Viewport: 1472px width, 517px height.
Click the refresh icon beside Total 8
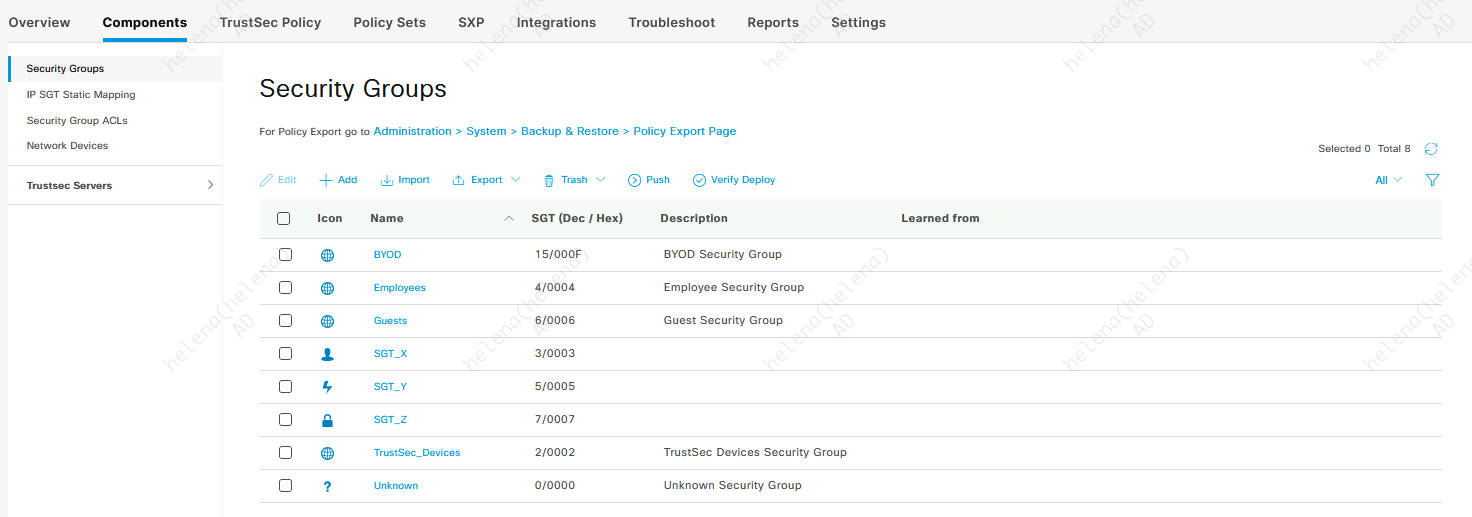(1431, 149)
